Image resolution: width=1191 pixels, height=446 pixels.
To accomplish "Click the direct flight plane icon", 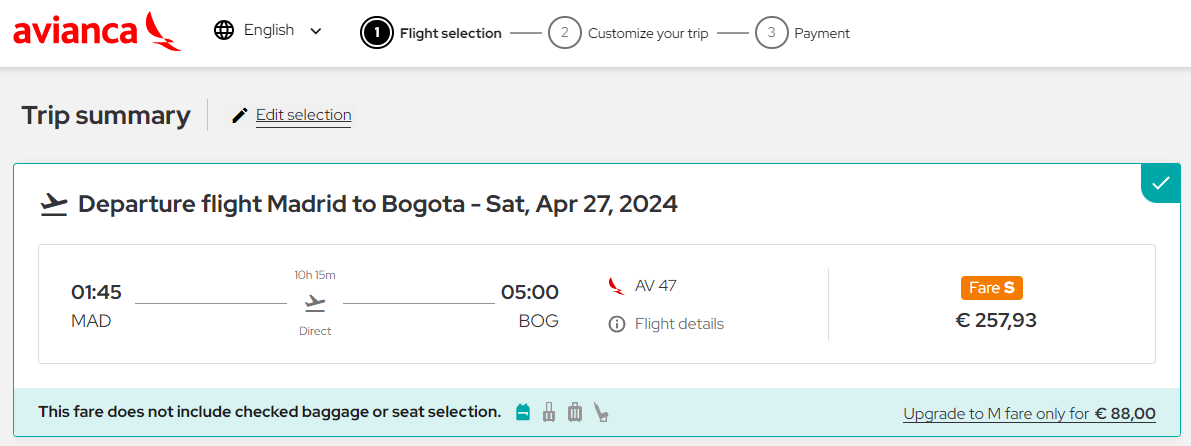I will [x=315, y=303].
